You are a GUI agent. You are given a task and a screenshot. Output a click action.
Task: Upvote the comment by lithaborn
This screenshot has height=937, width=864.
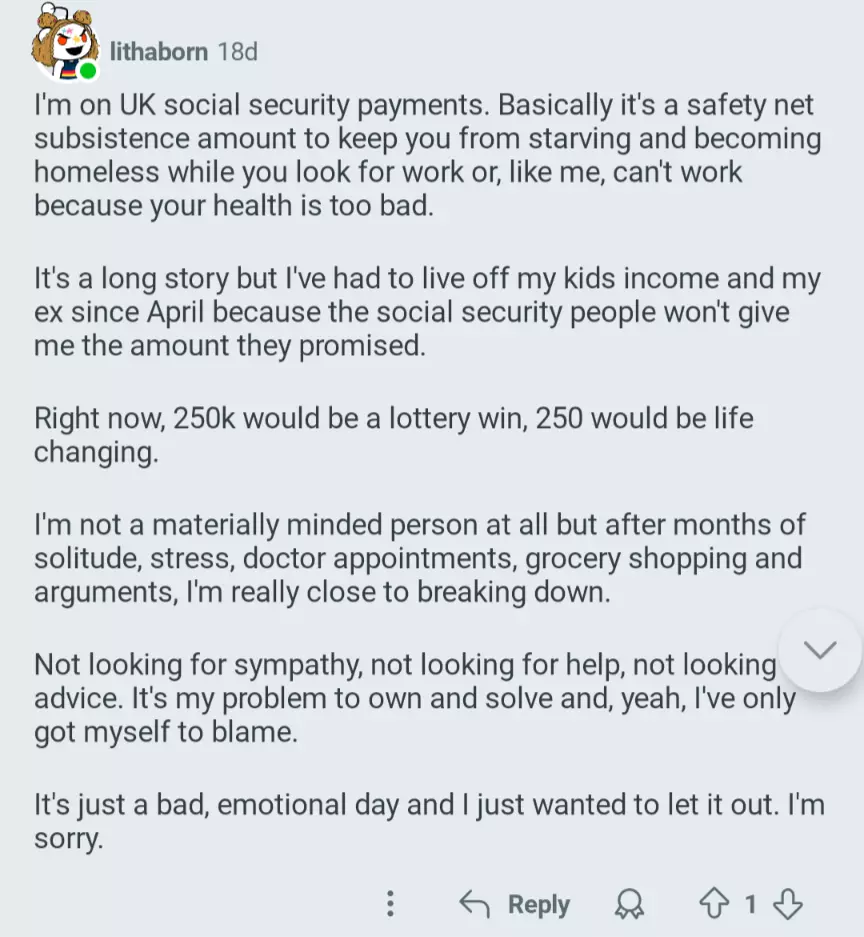(713, 904)
